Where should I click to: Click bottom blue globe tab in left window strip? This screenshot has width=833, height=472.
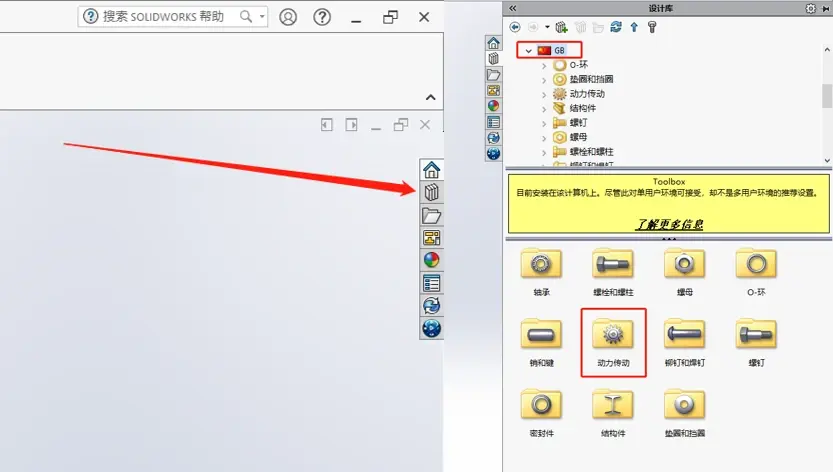point(431,328)
